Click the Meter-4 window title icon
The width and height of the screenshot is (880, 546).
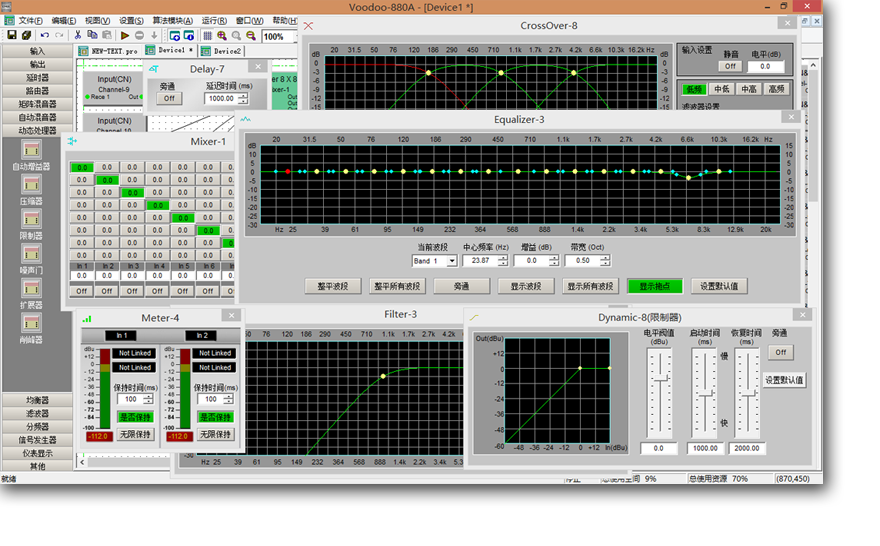coord(87,319)
